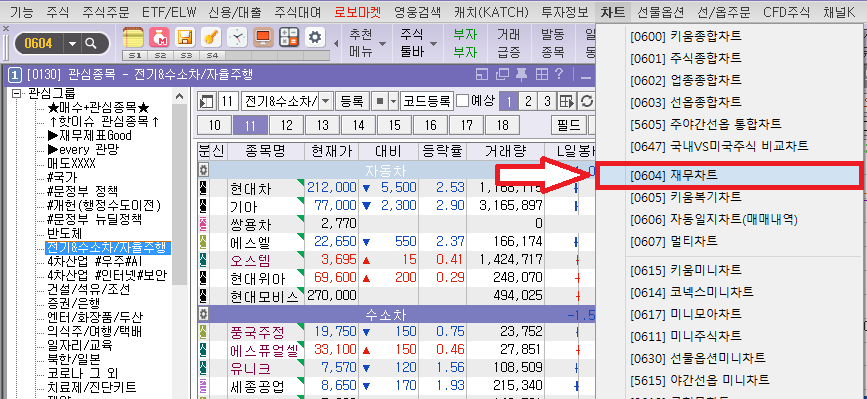This screenshot has height=399, width=867.
Task: Click the refresh circular arrow icon
Action: pos(586,101)
